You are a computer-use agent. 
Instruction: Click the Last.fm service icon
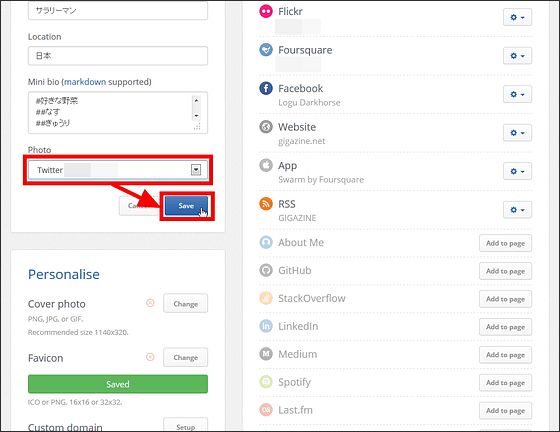click(266, 410)
